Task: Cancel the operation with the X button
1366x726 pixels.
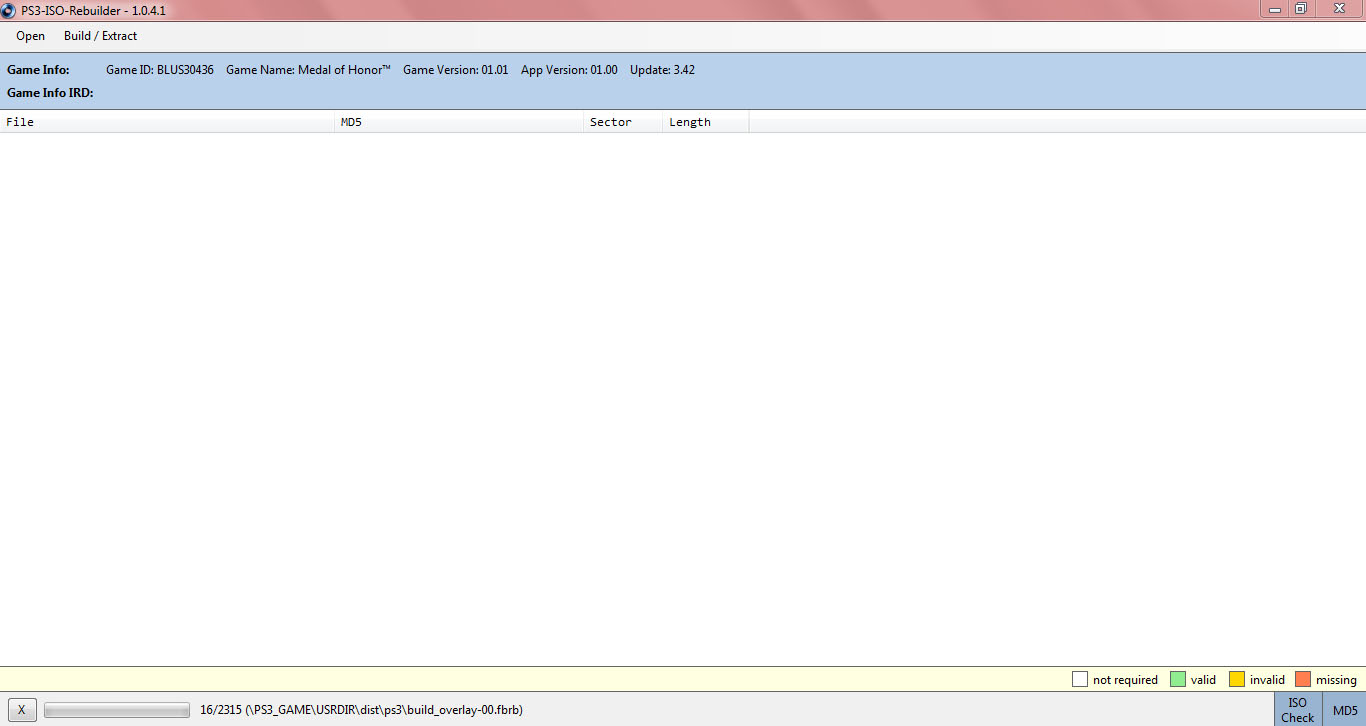Action: click(x=21, y=710)
